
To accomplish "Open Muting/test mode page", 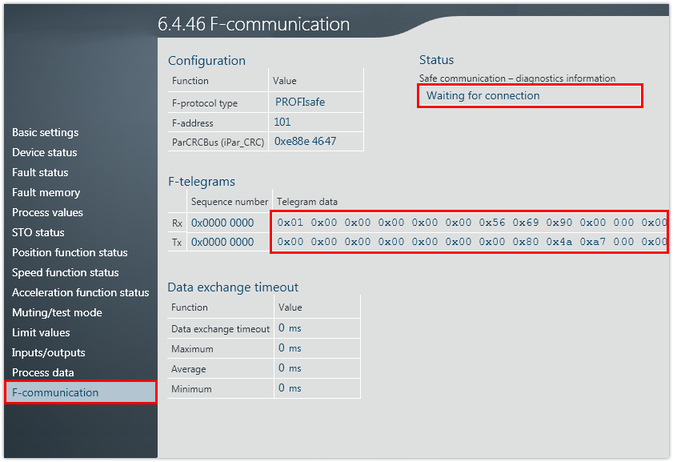I will coord(57,312).
